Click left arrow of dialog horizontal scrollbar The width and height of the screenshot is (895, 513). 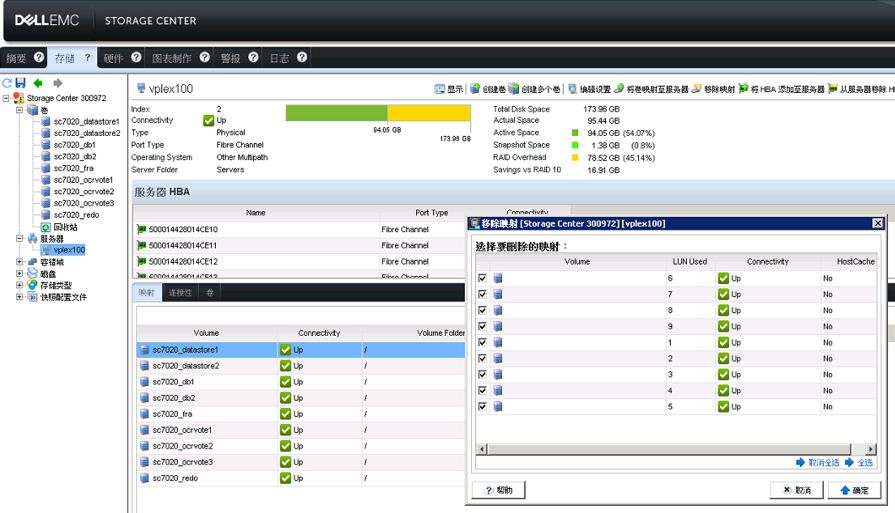coord(482,449)
